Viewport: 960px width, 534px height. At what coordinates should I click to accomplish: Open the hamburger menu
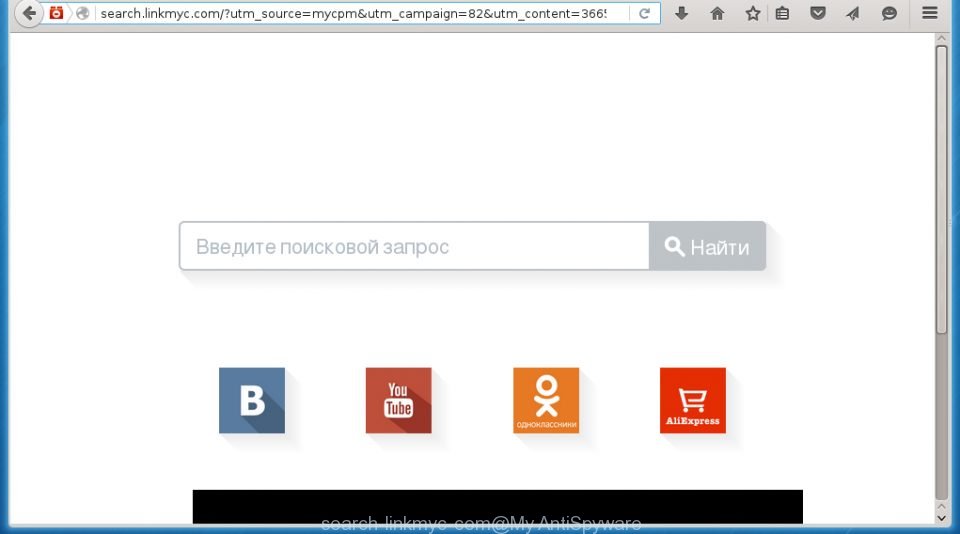(929, 13)
